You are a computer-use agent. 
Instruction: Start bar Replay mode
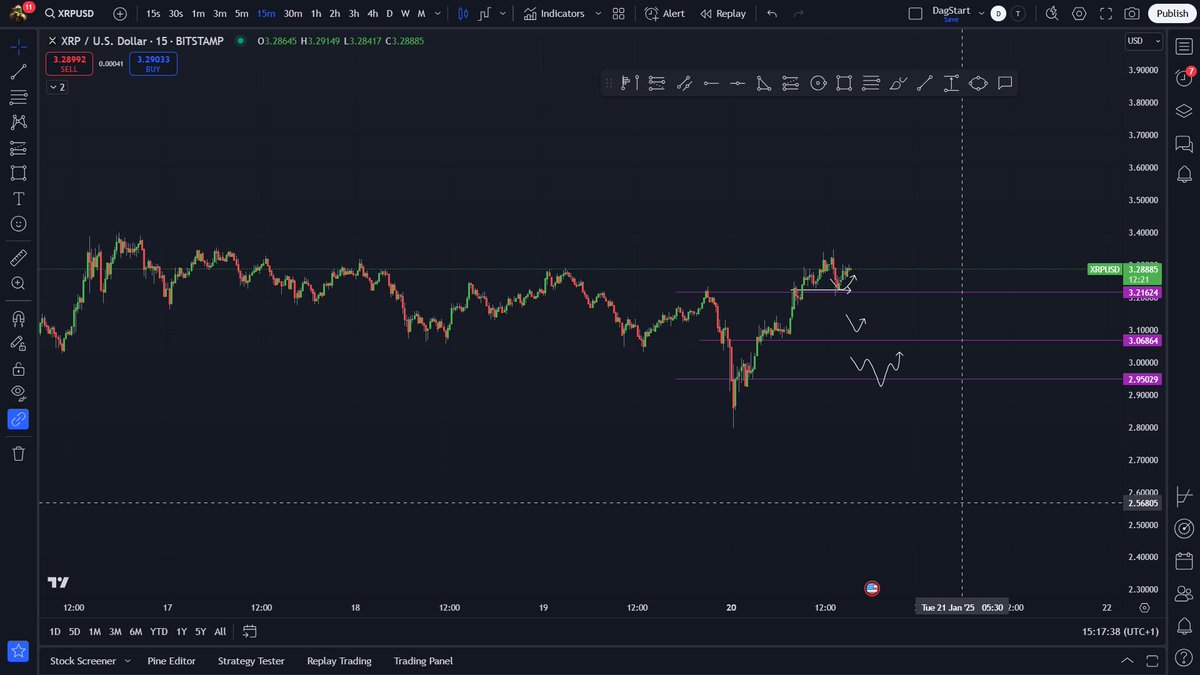pos(723,14)
